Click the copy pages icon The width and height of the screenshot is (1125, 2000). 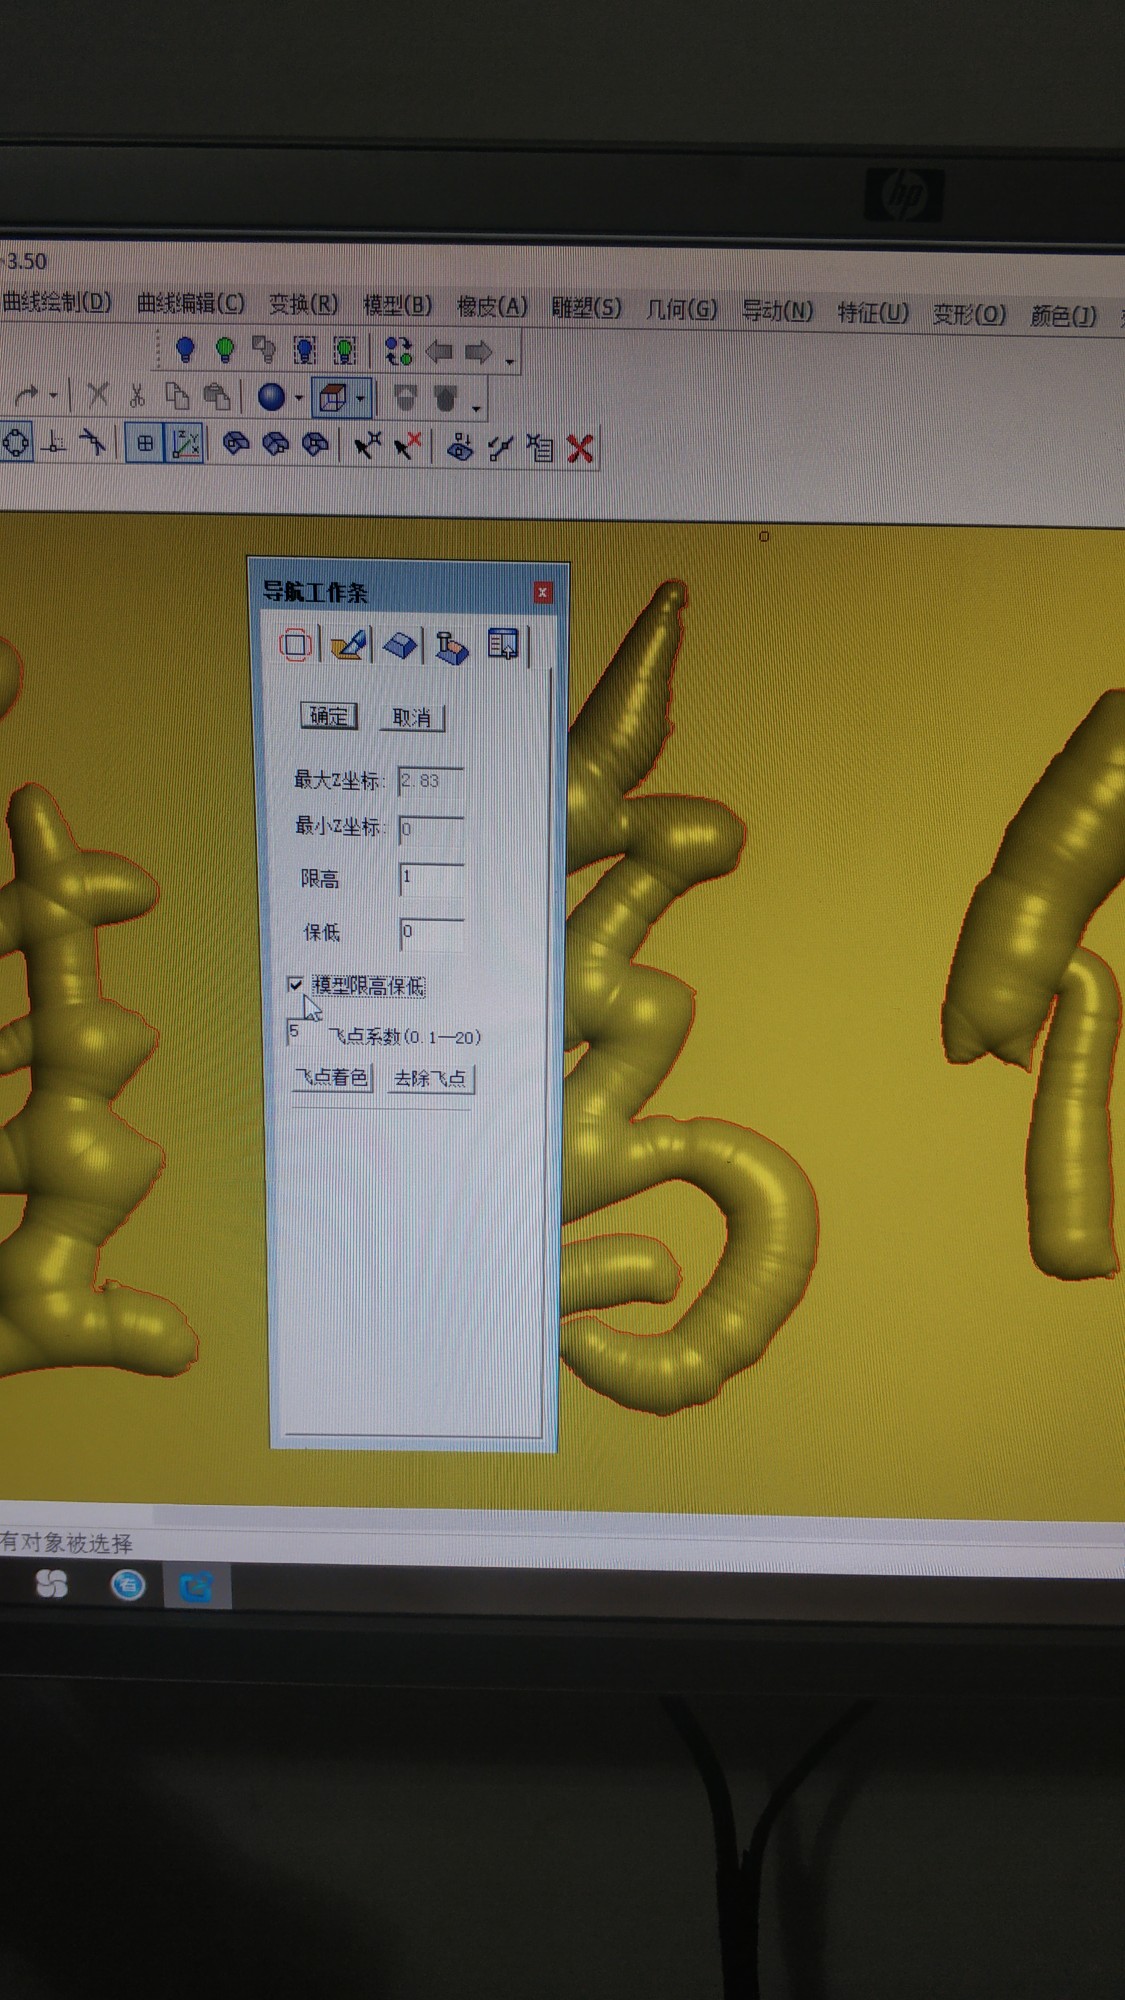177,396
